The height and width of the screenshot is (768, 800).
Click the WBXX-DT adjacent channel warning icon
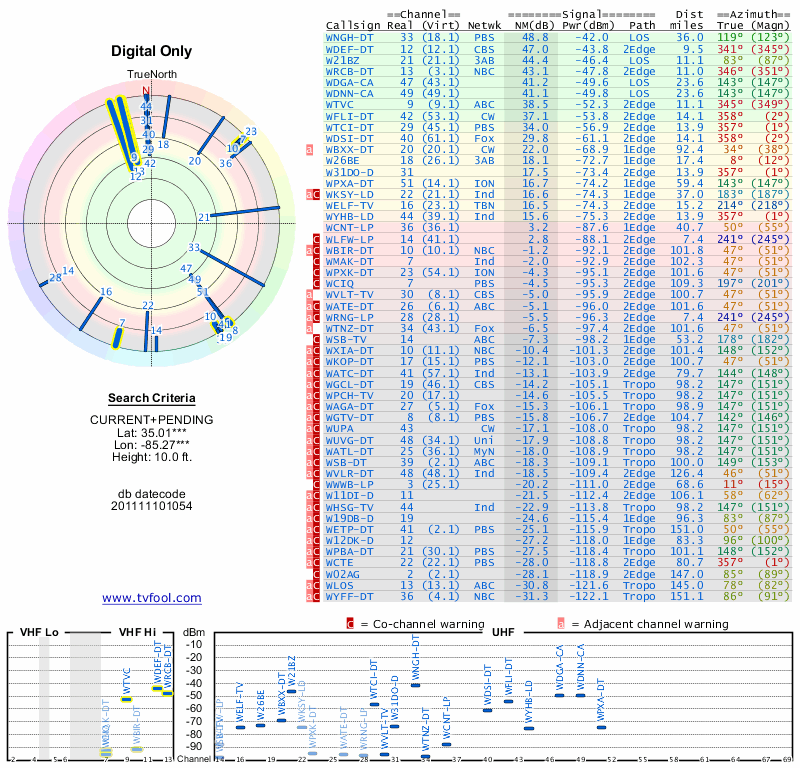309,150
